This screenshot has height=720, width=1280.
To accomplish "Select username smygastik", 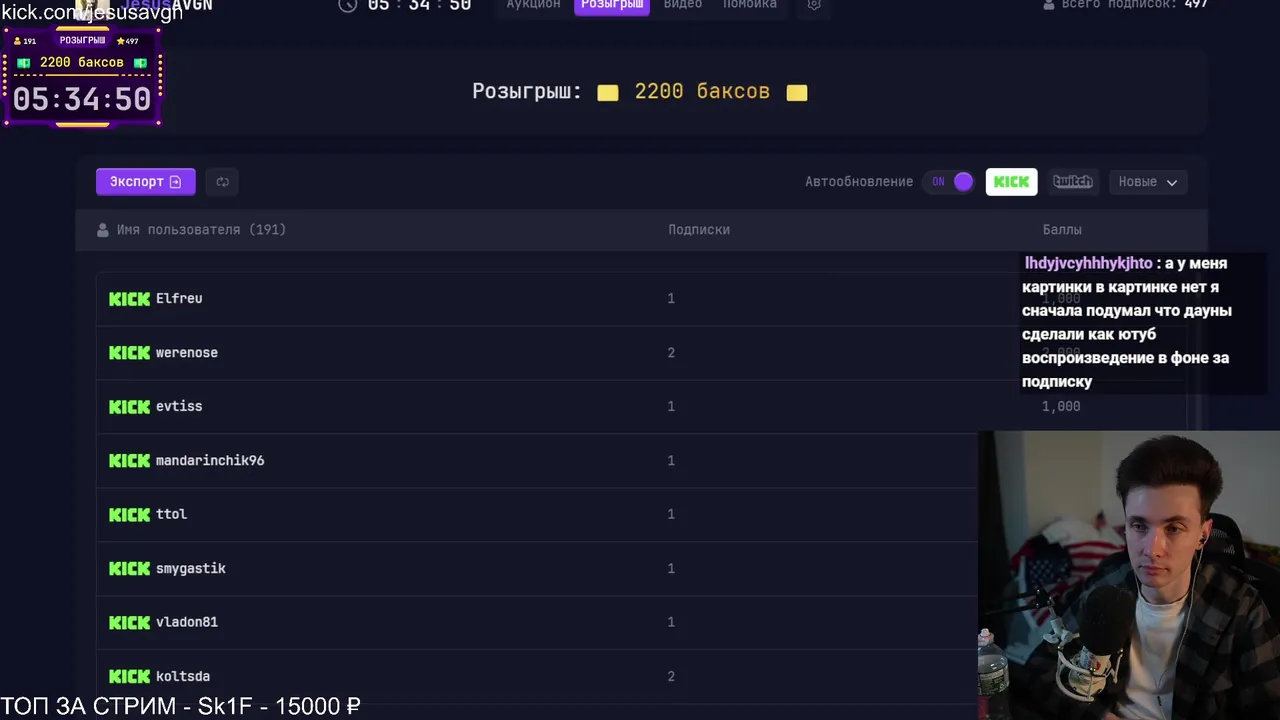I will tap(191, 568).
